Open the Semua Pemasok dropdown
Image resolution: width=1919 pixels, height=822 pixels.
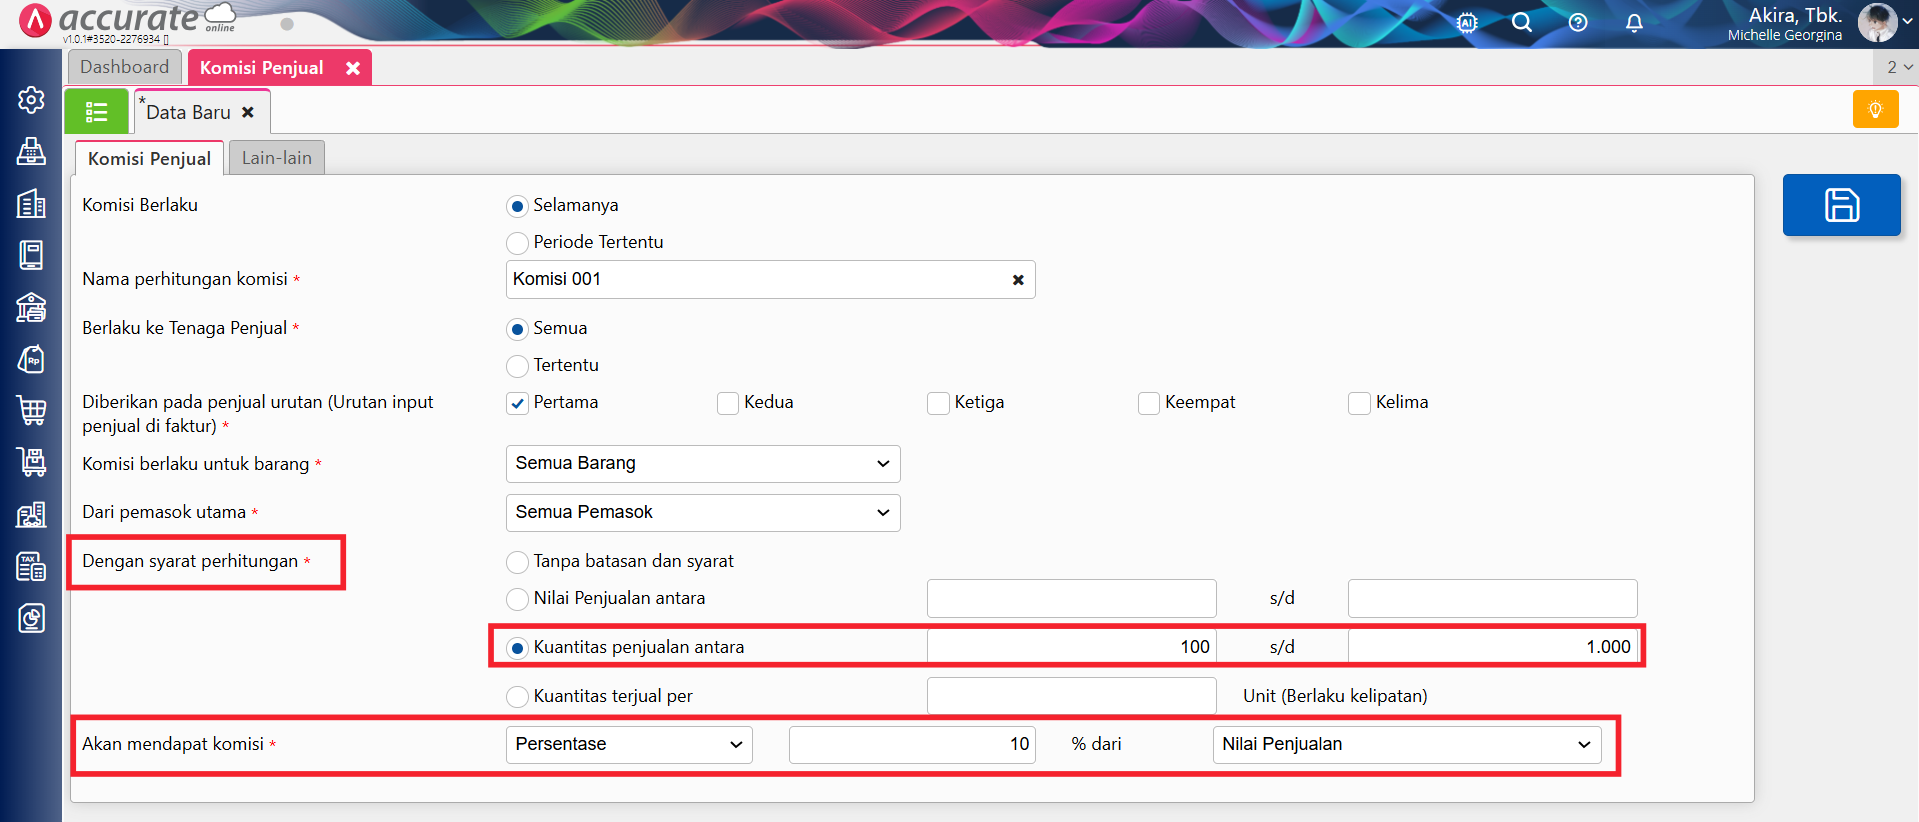point(702,513)
